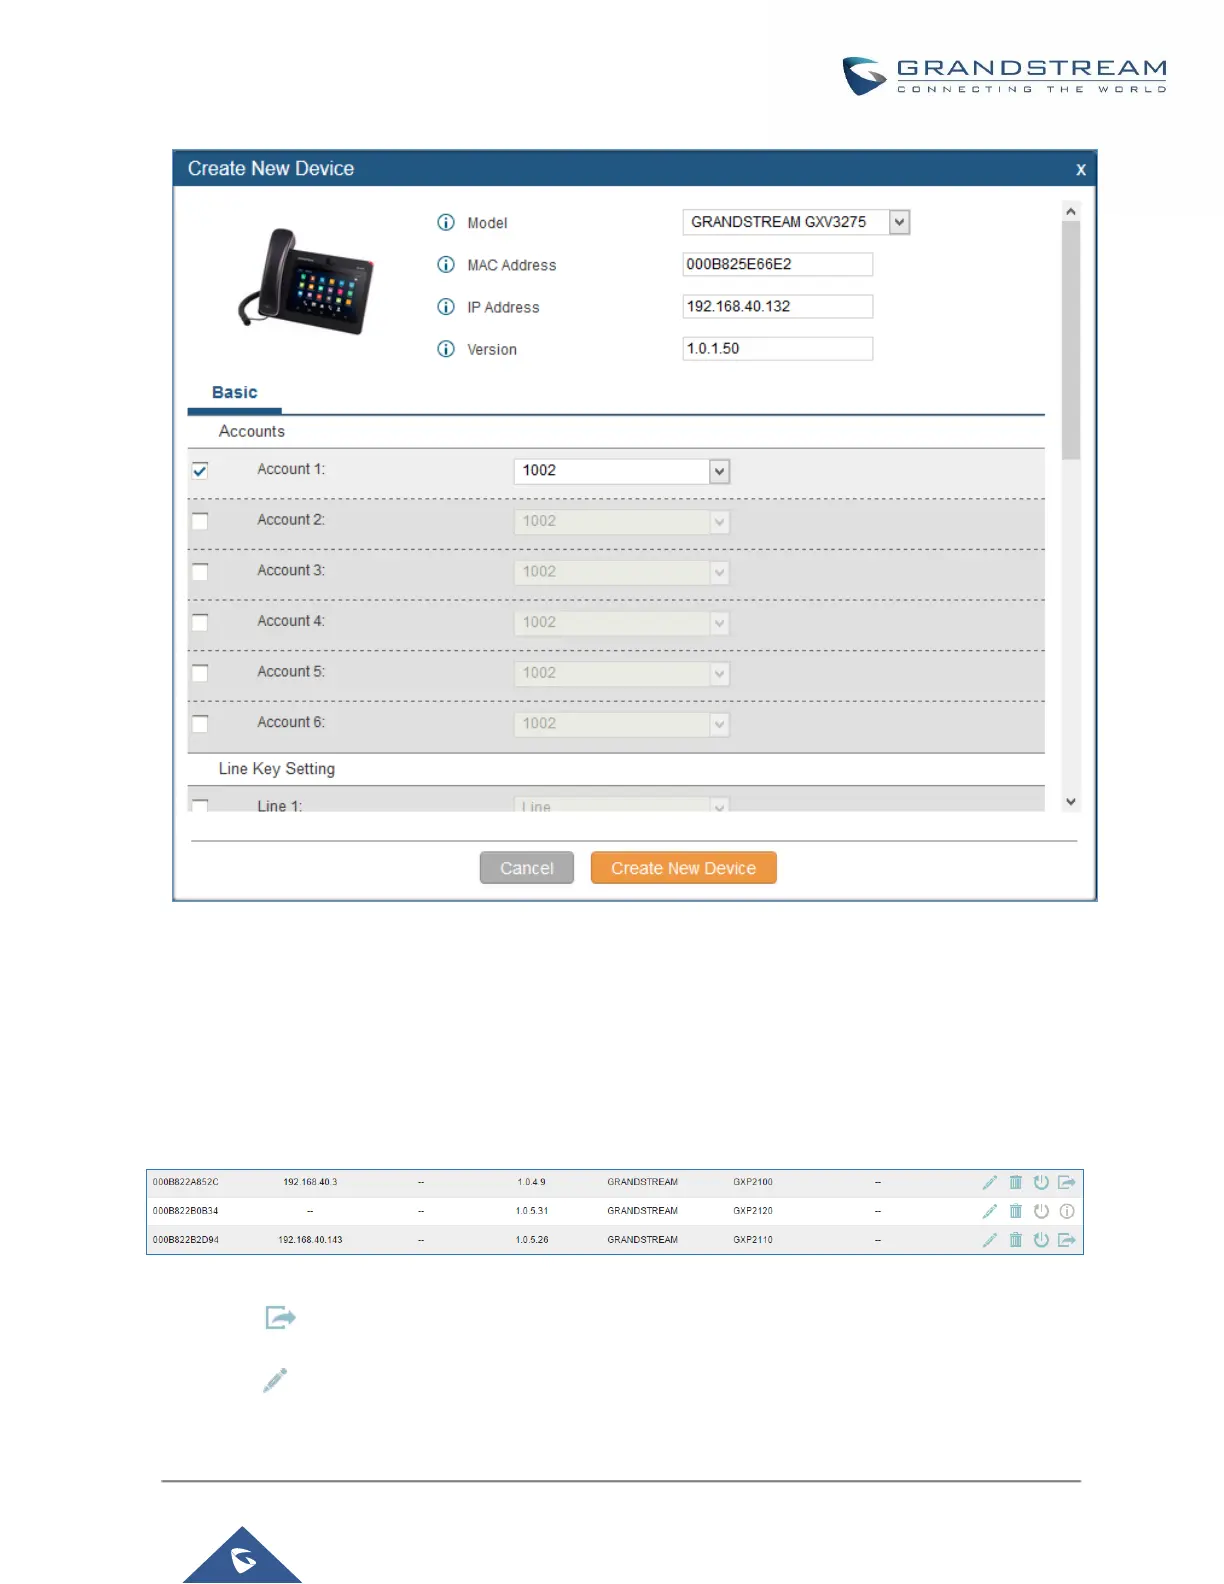Close the Create New Device dialog
Viewport: 1224px width, 1584px height.
click(1081, 170)
